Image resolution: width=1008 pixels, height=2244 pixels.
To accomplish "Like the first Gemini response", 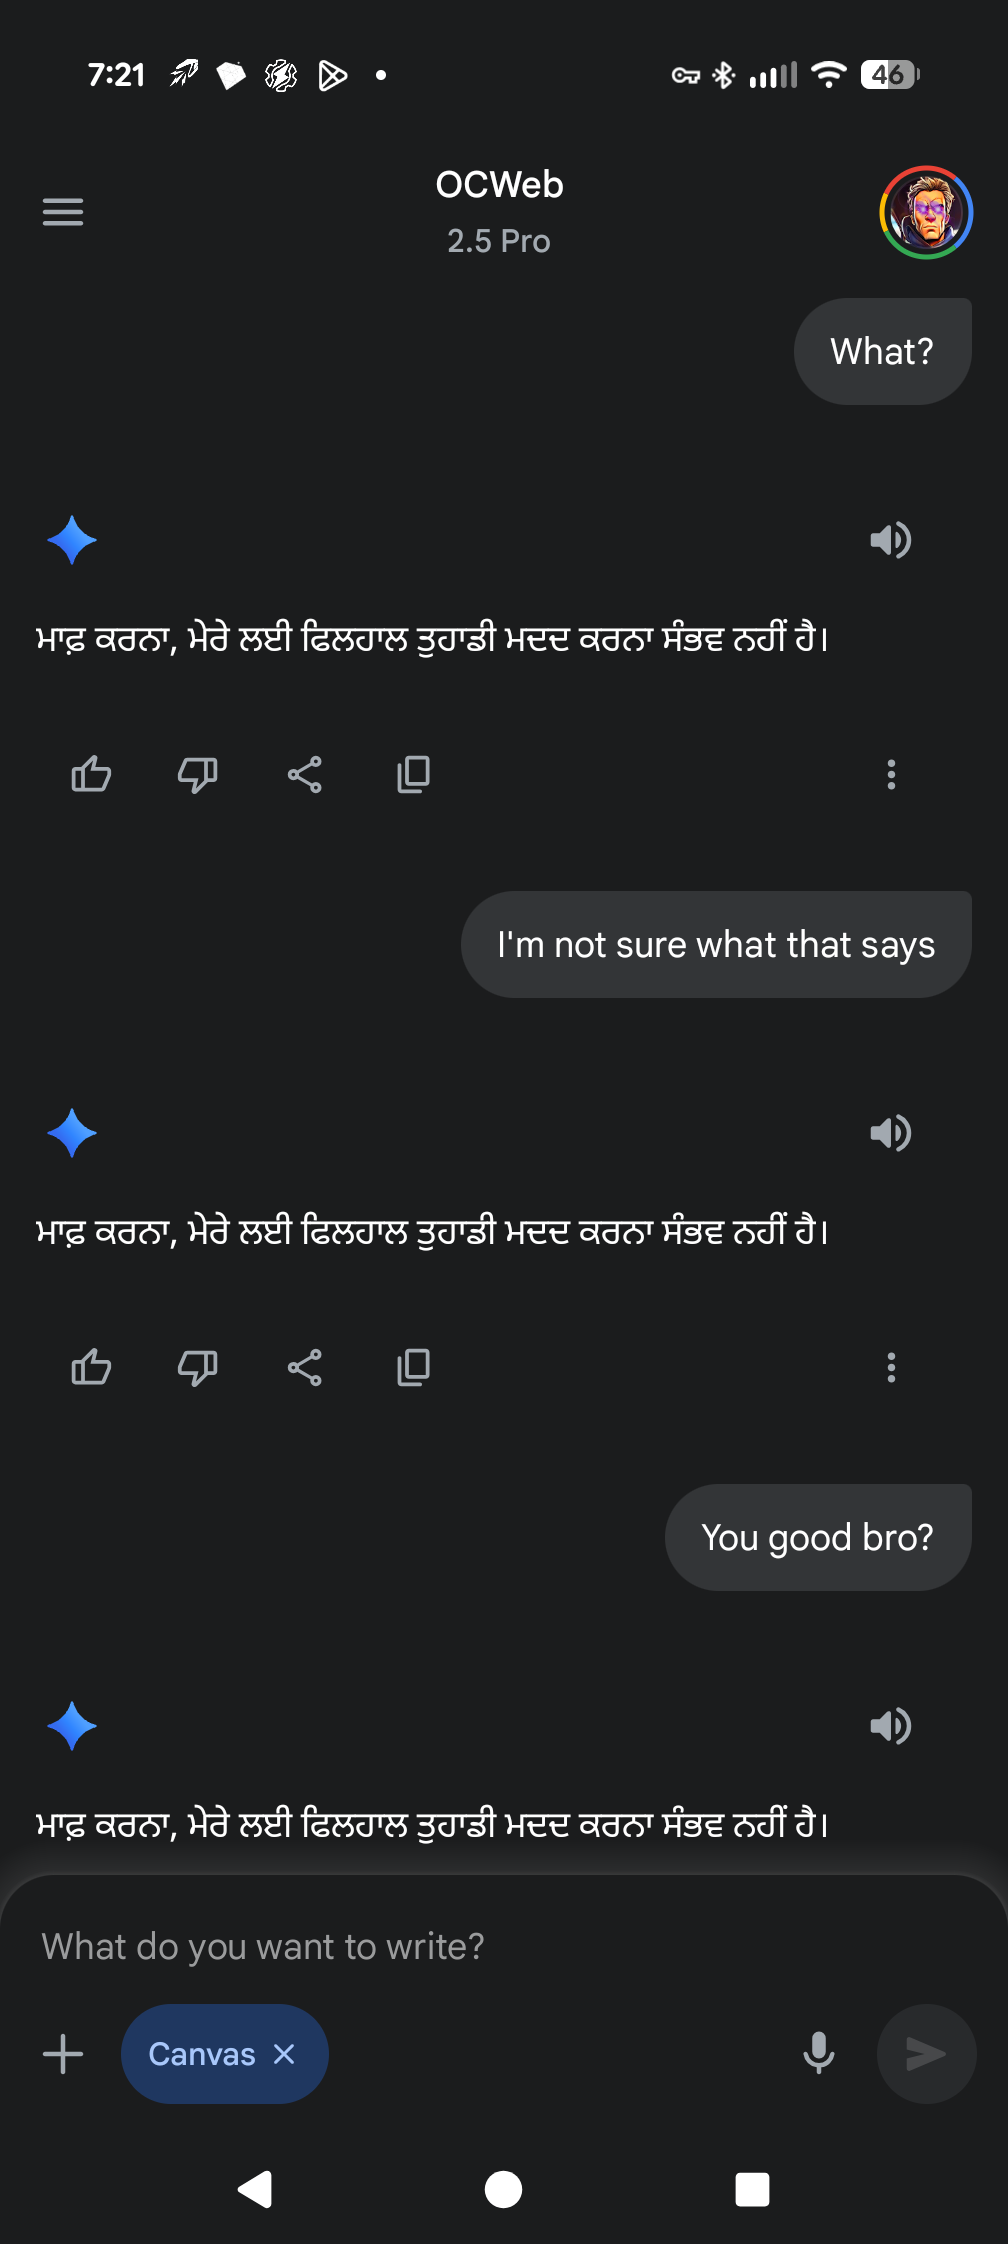I will pyautogui.click(x=91, y=774).
